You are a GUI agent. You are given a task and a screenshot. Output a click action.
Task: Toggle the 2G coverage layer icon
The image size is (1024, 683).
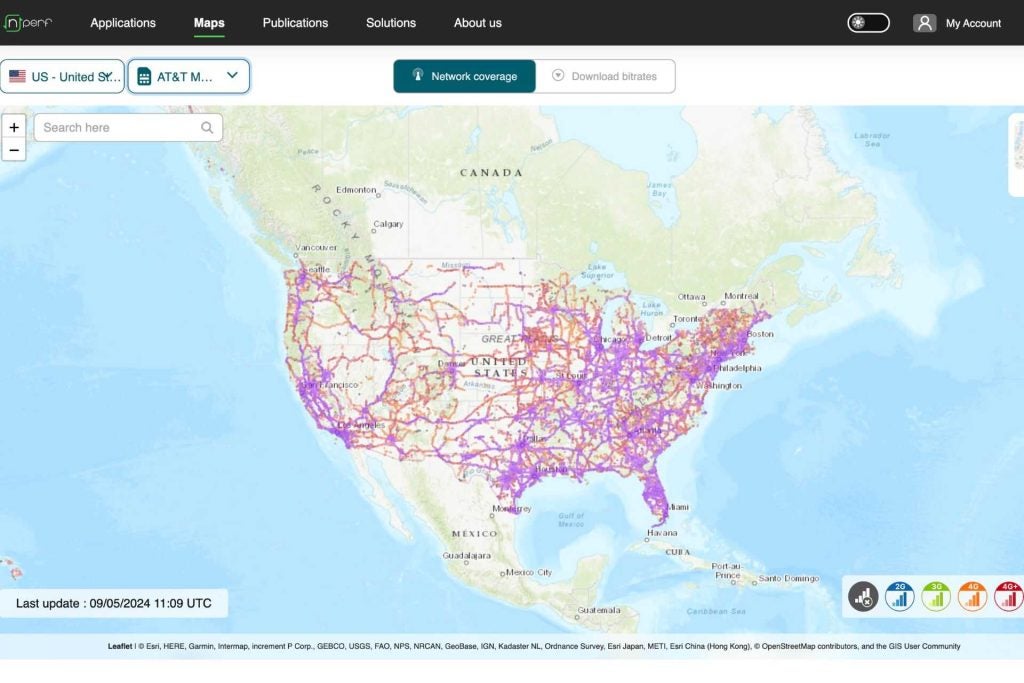(x=900, y=597)
